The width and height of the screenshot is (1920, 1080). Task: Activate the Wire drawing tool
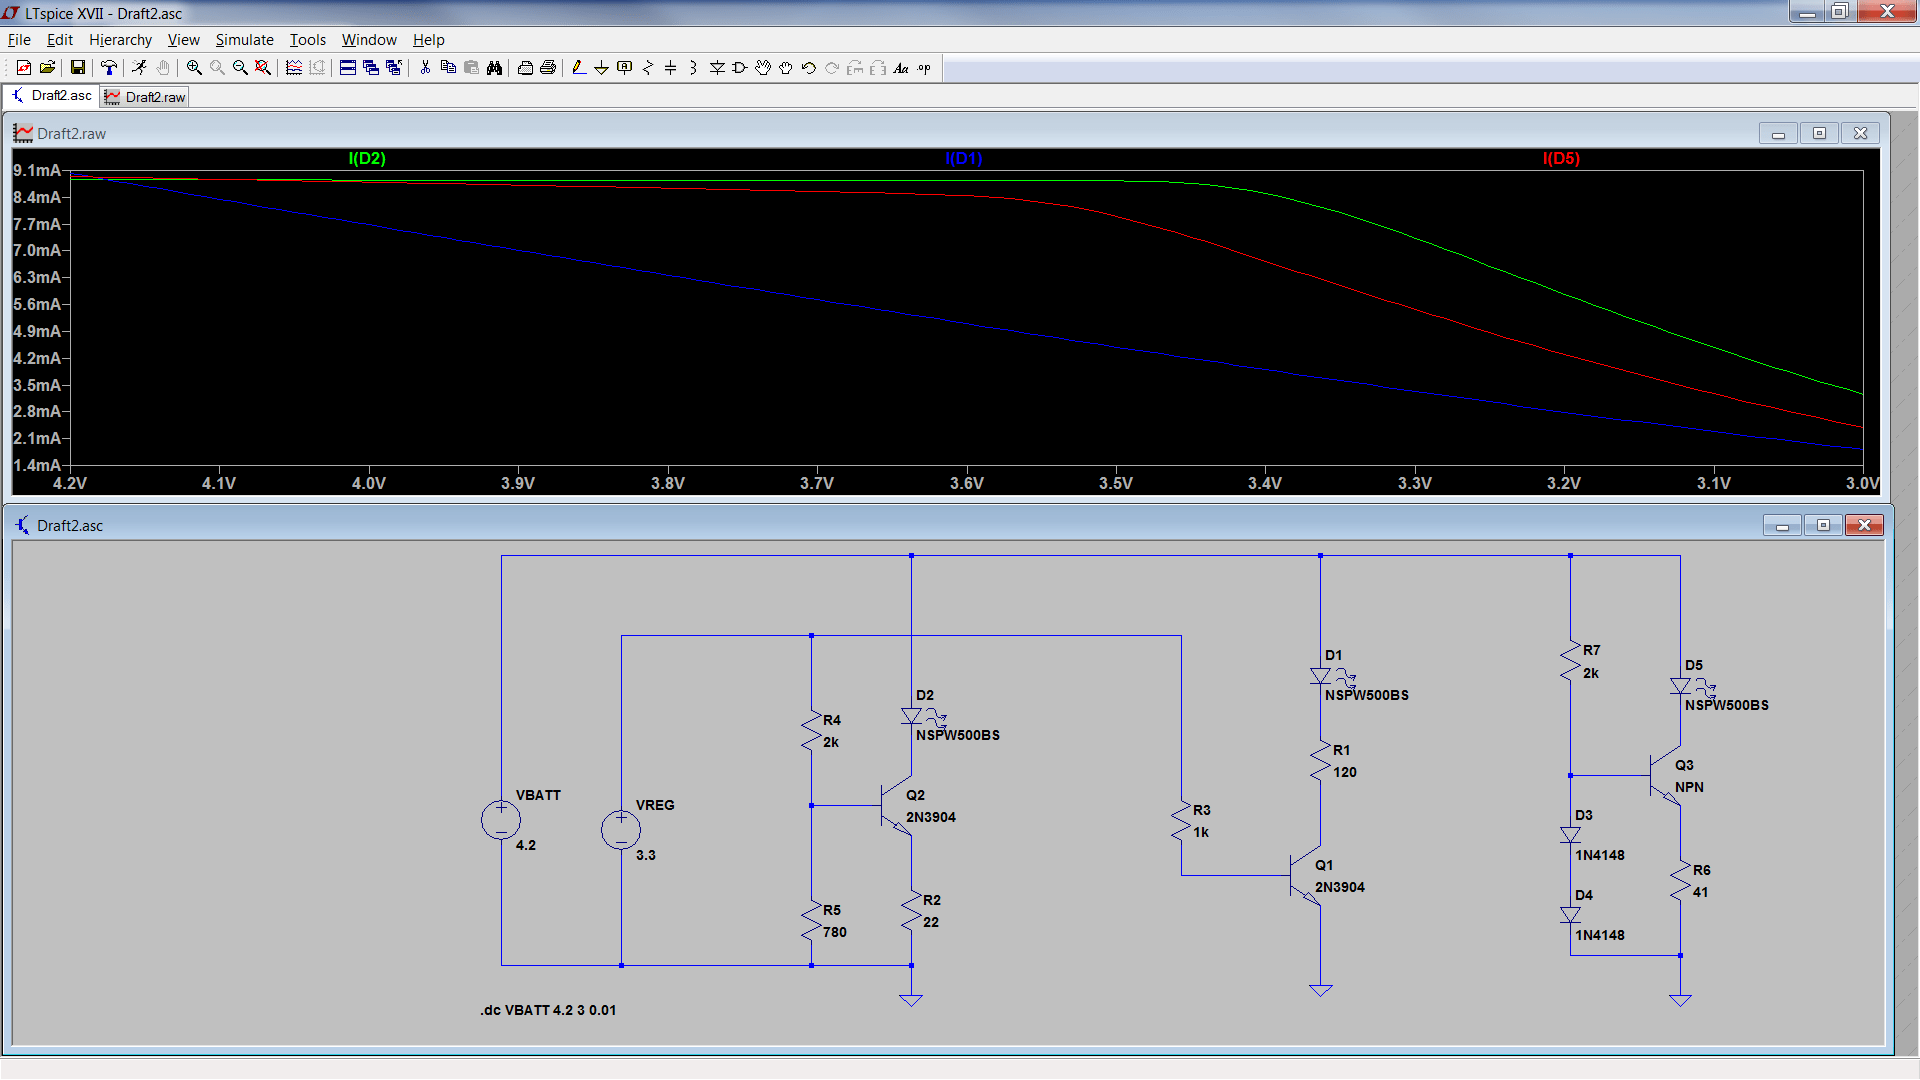[x=578, y=68]
